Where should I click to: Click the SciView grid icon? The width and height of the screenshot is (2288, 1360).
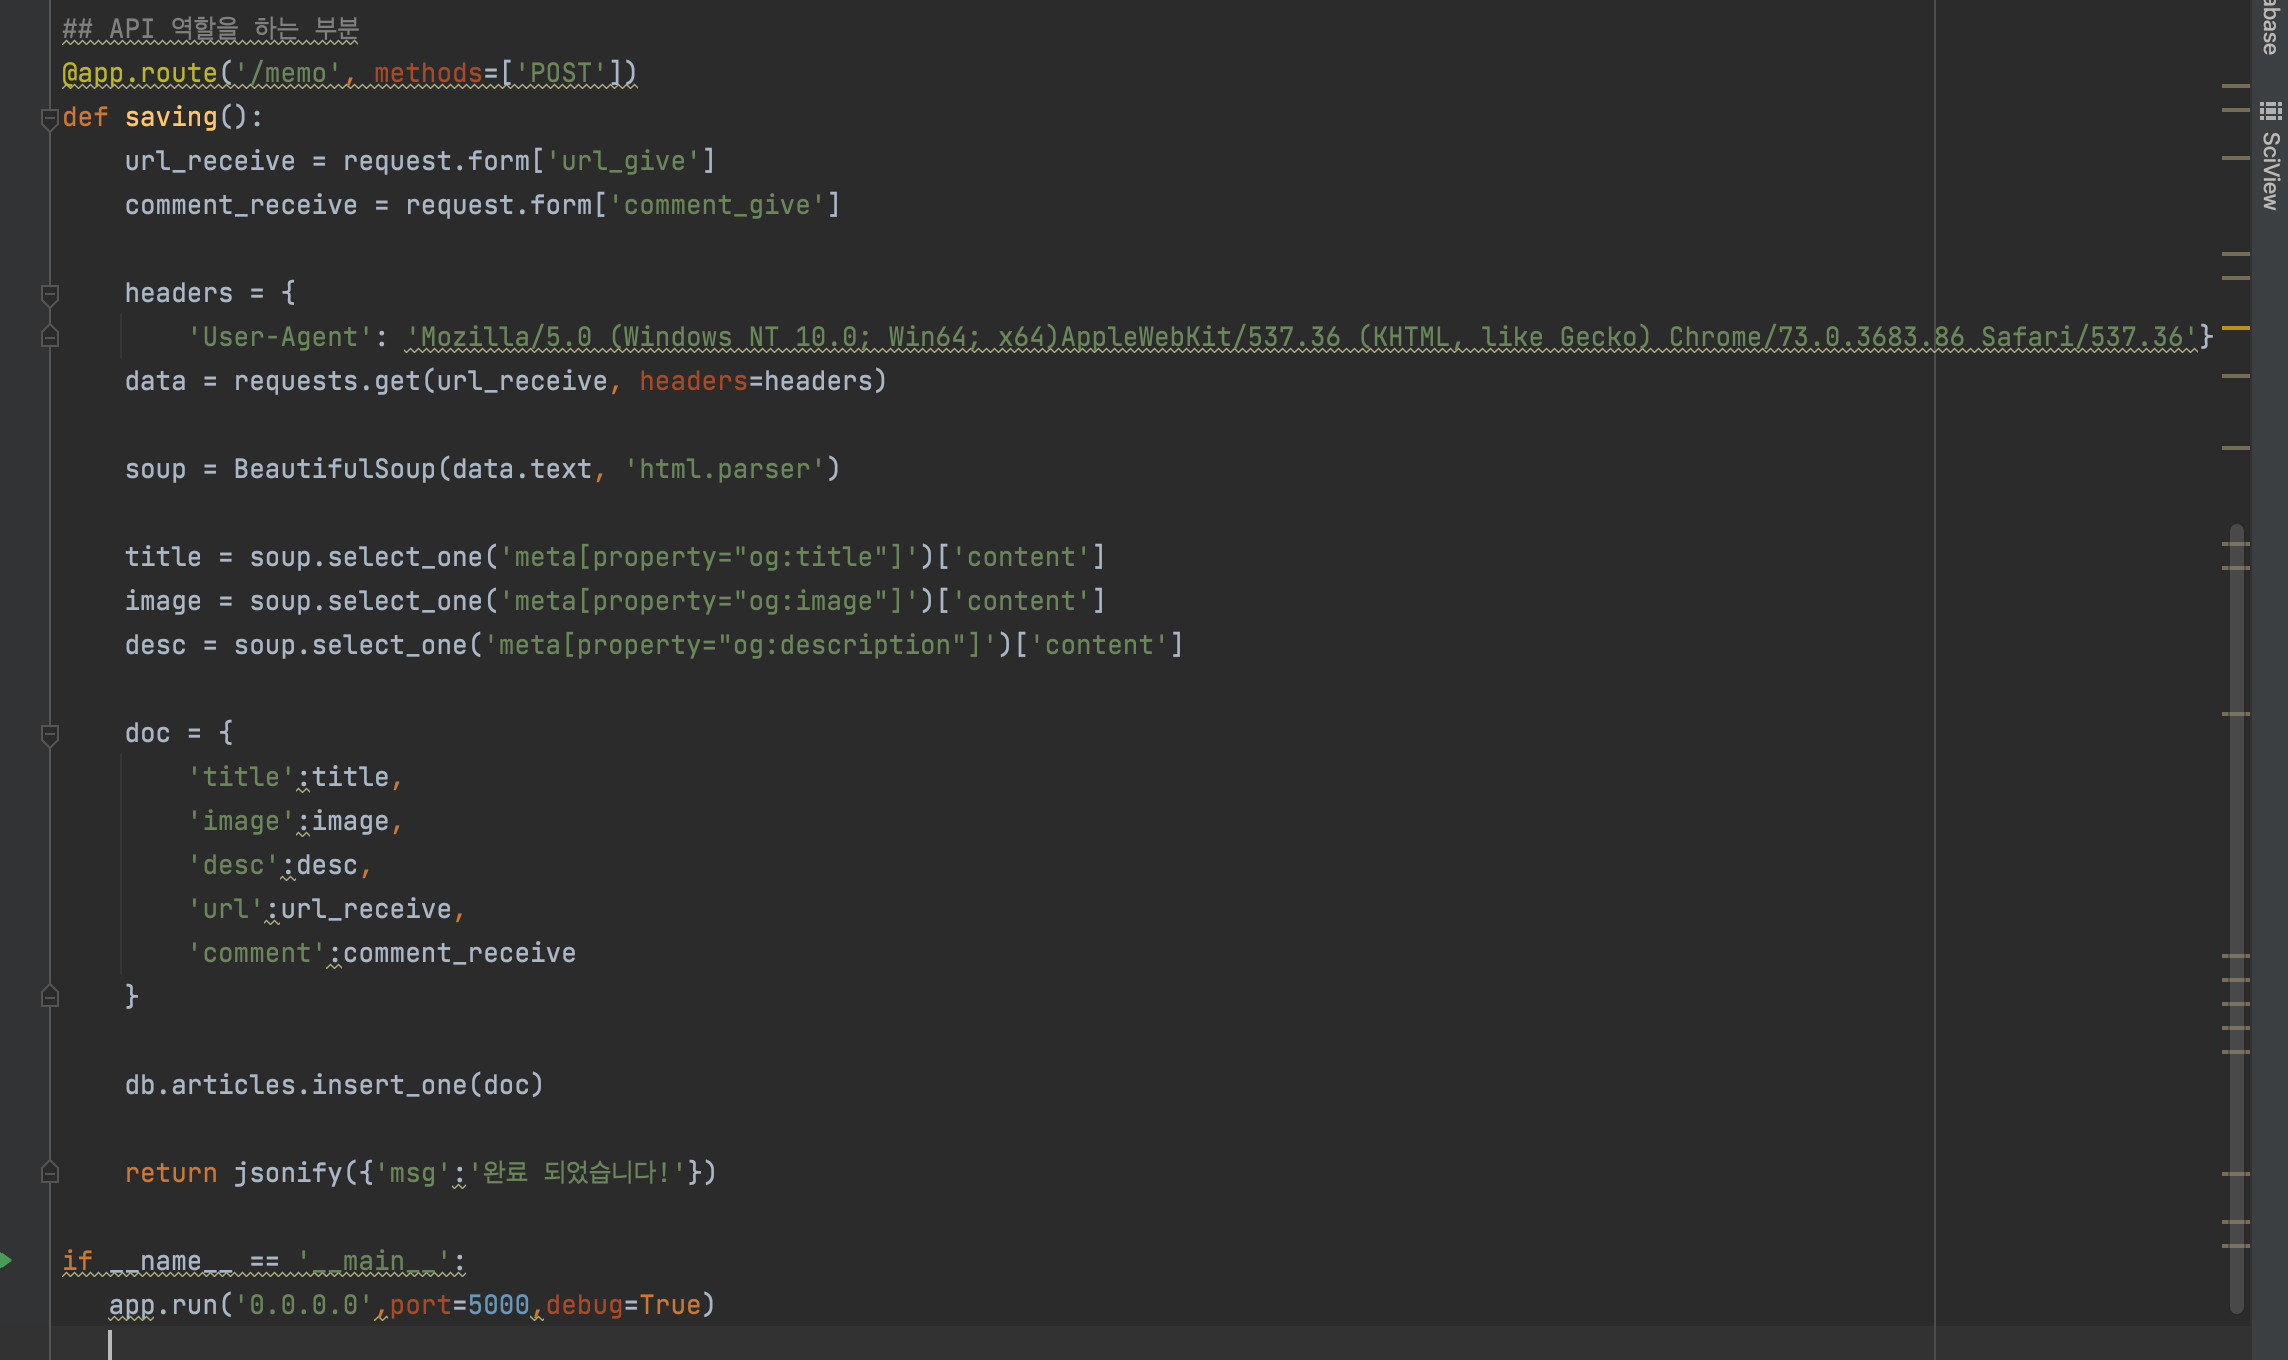(x=2270, y=111)
